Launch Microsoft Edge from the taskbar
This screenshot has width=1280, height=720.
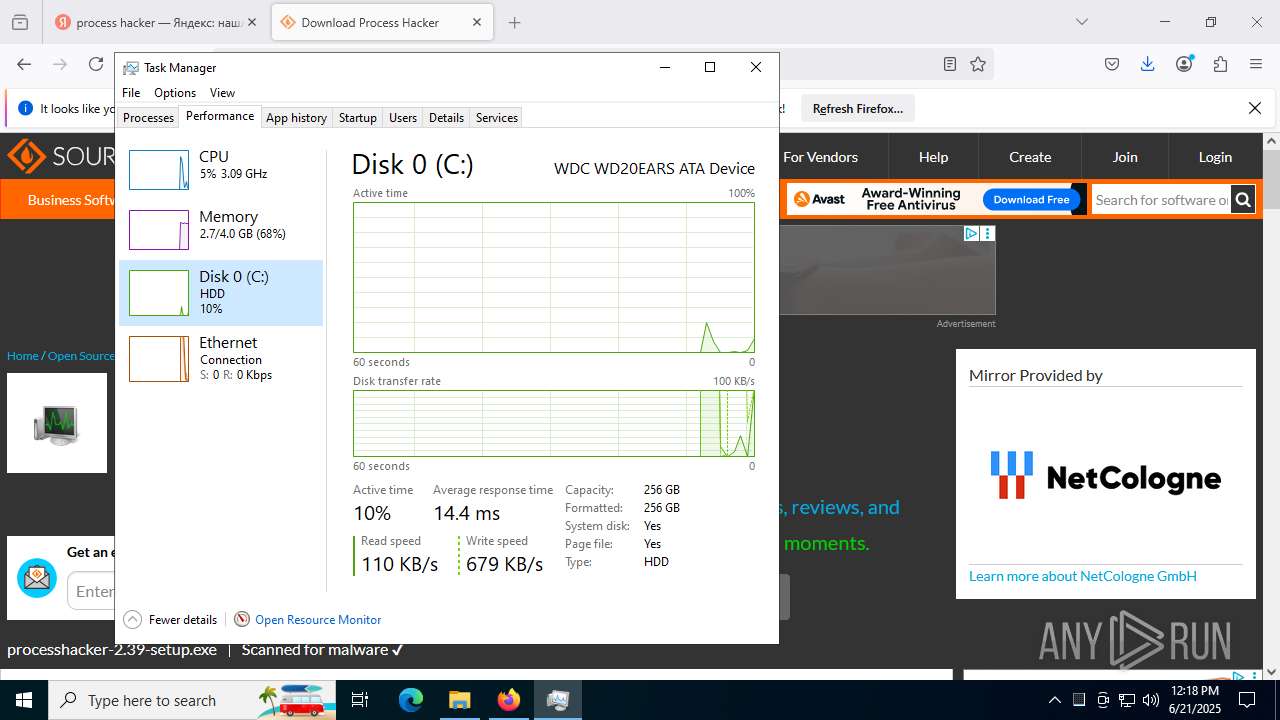pos(411,700)
